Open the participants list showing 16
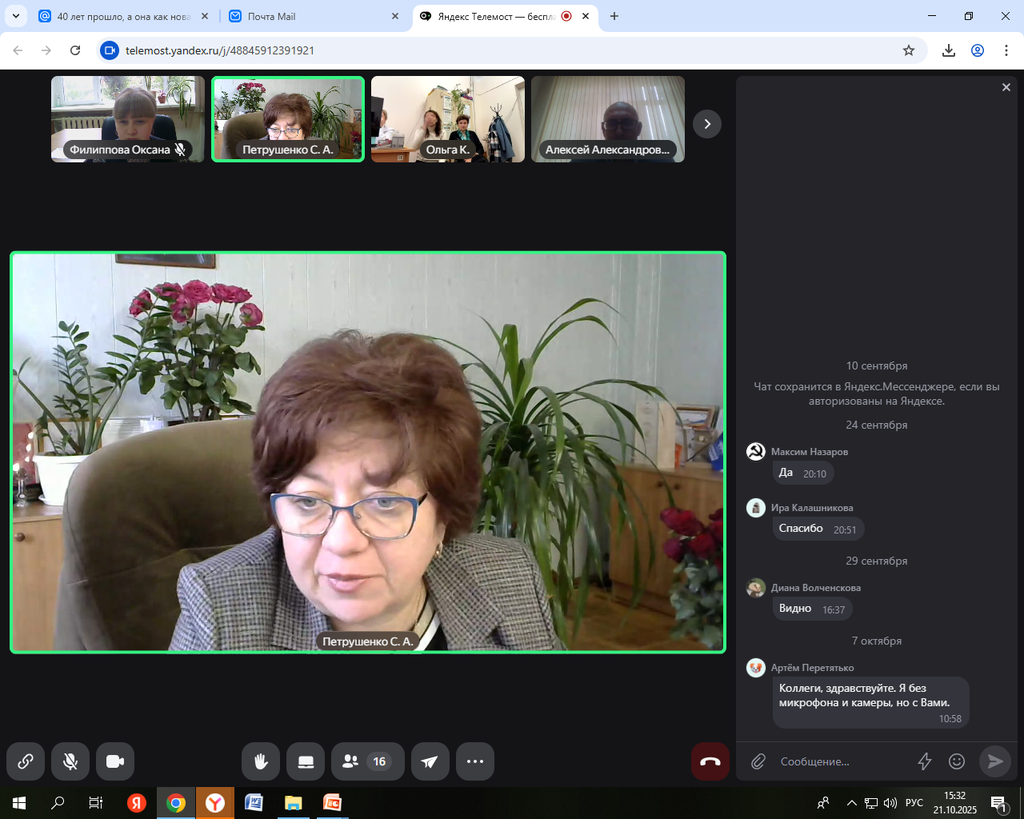Viewport: 1024px width, 819px height. pyautogui.click(x=367, y=761)
